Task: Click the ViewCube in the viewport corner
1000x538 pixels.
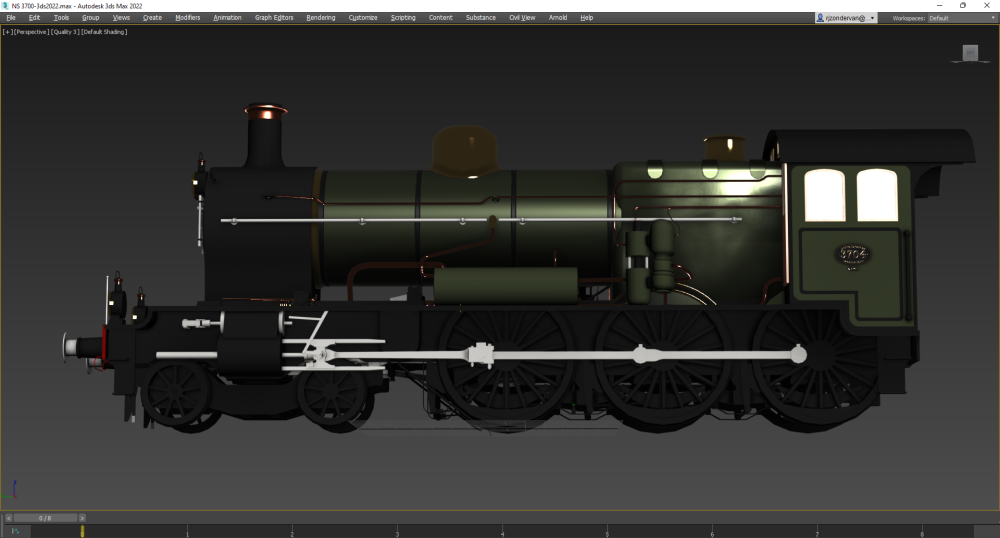Action: (970, 53)
